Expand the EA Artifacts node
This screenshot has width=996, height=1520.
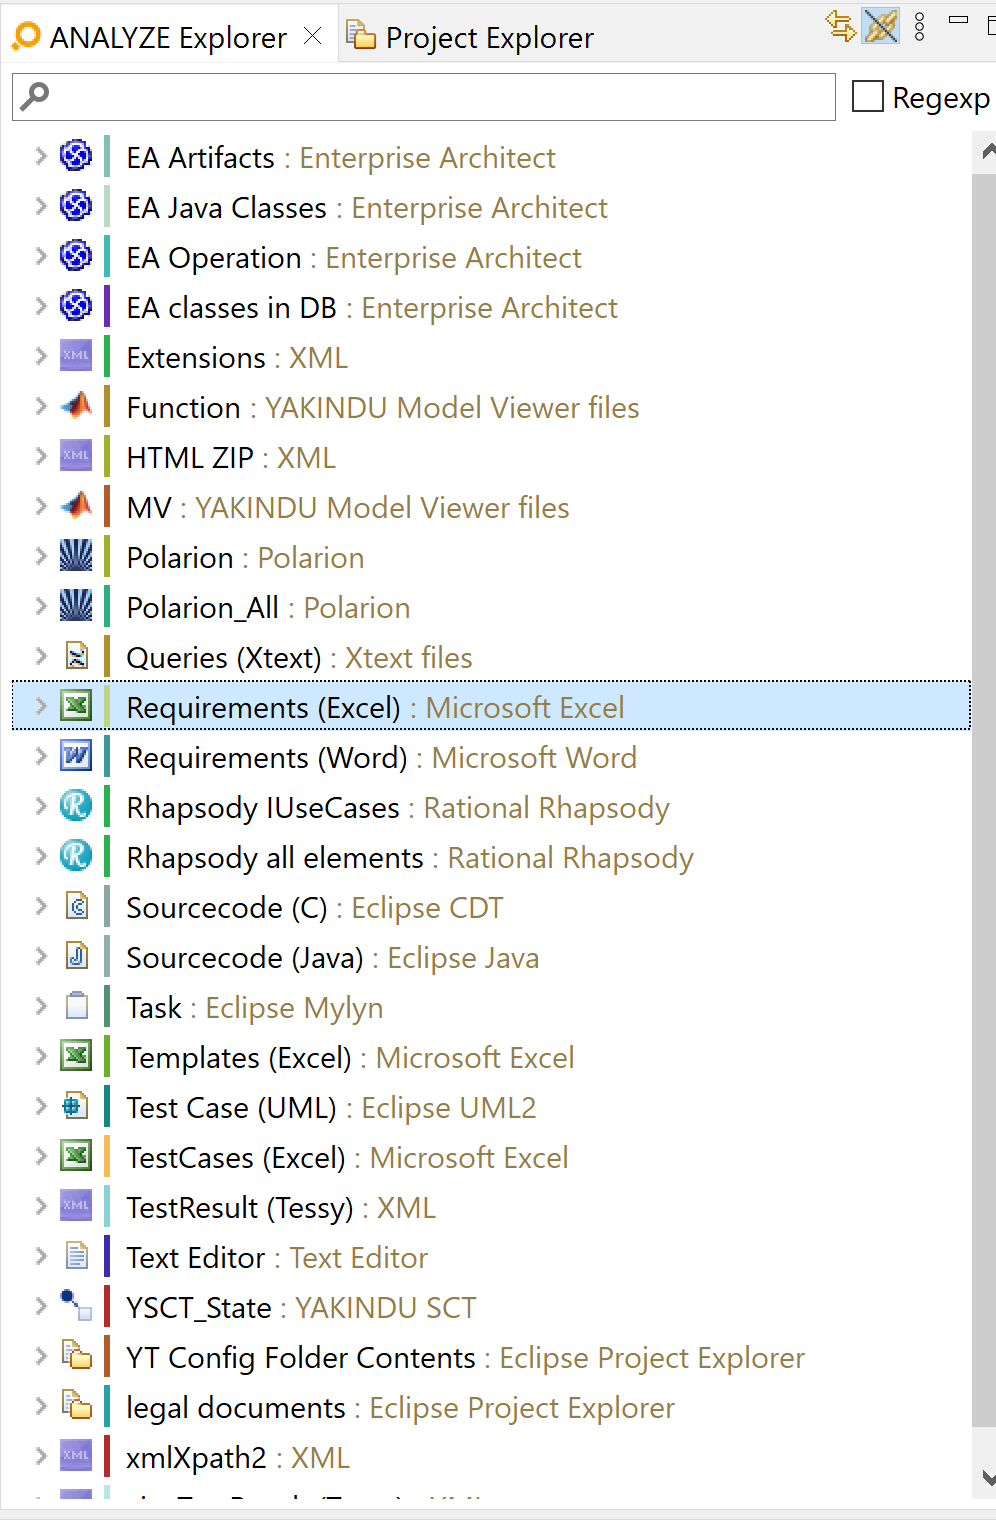coord(40,156)
